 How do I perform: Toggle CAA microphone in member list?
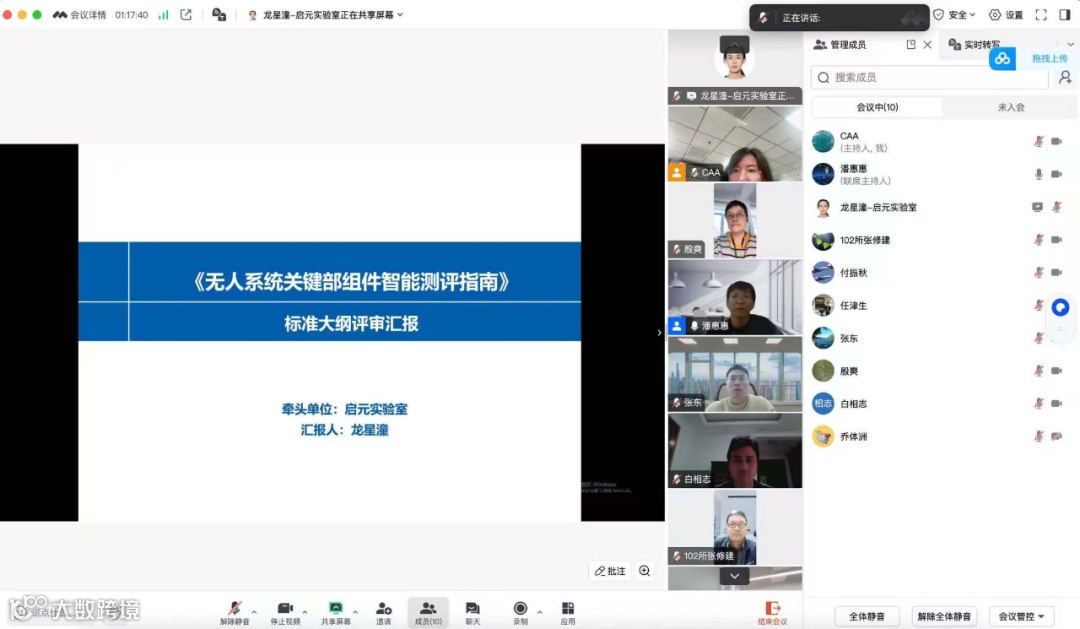1038,141
